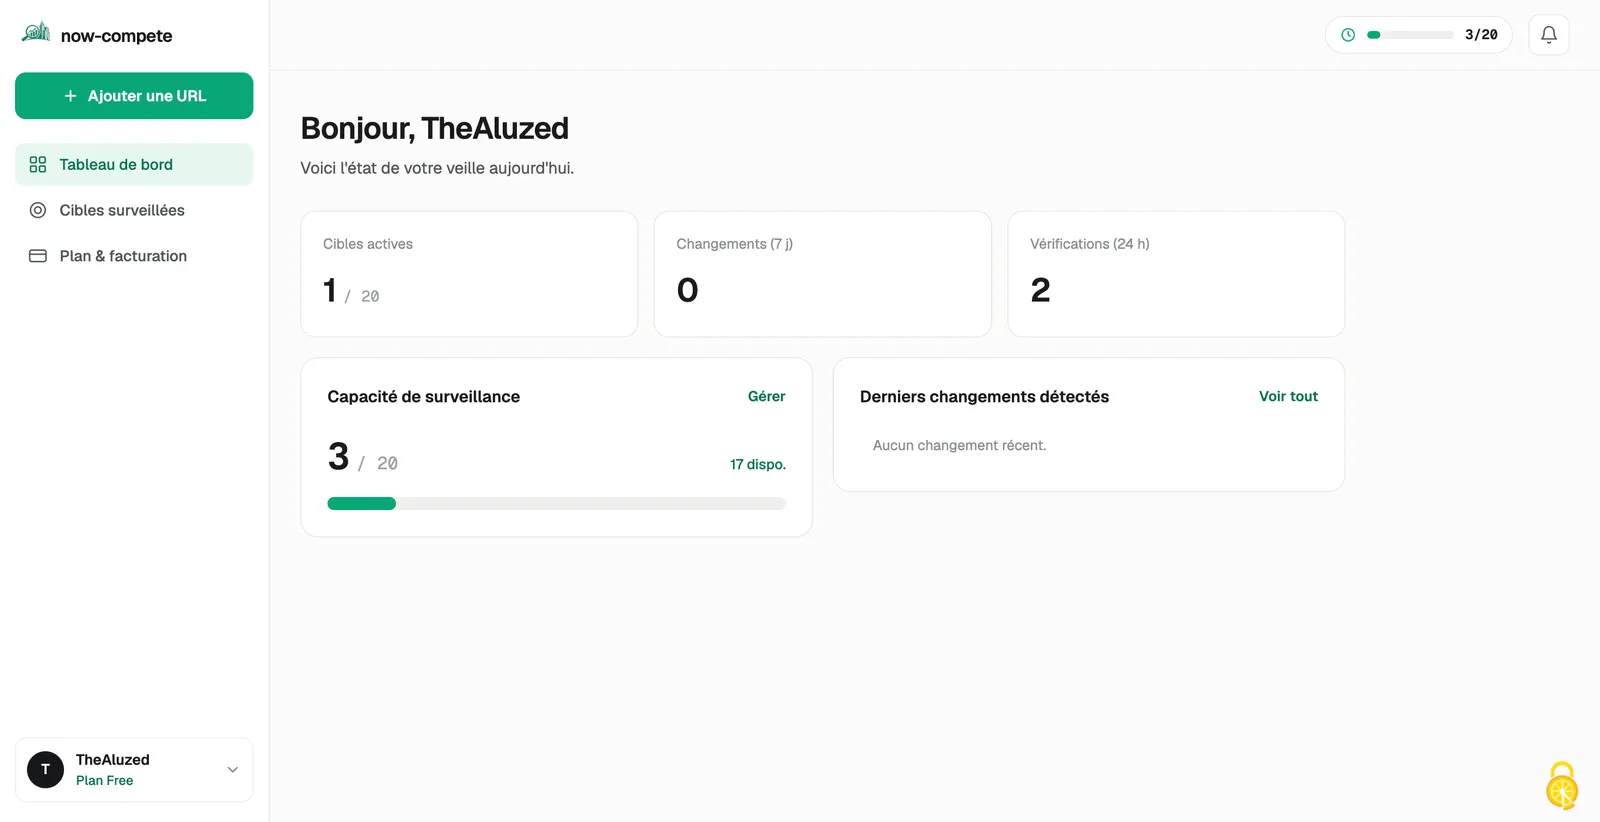The width and height of the screenshot is (1600, 822).
Task: Click the now-compete brand name
Action: coord(116,36)
